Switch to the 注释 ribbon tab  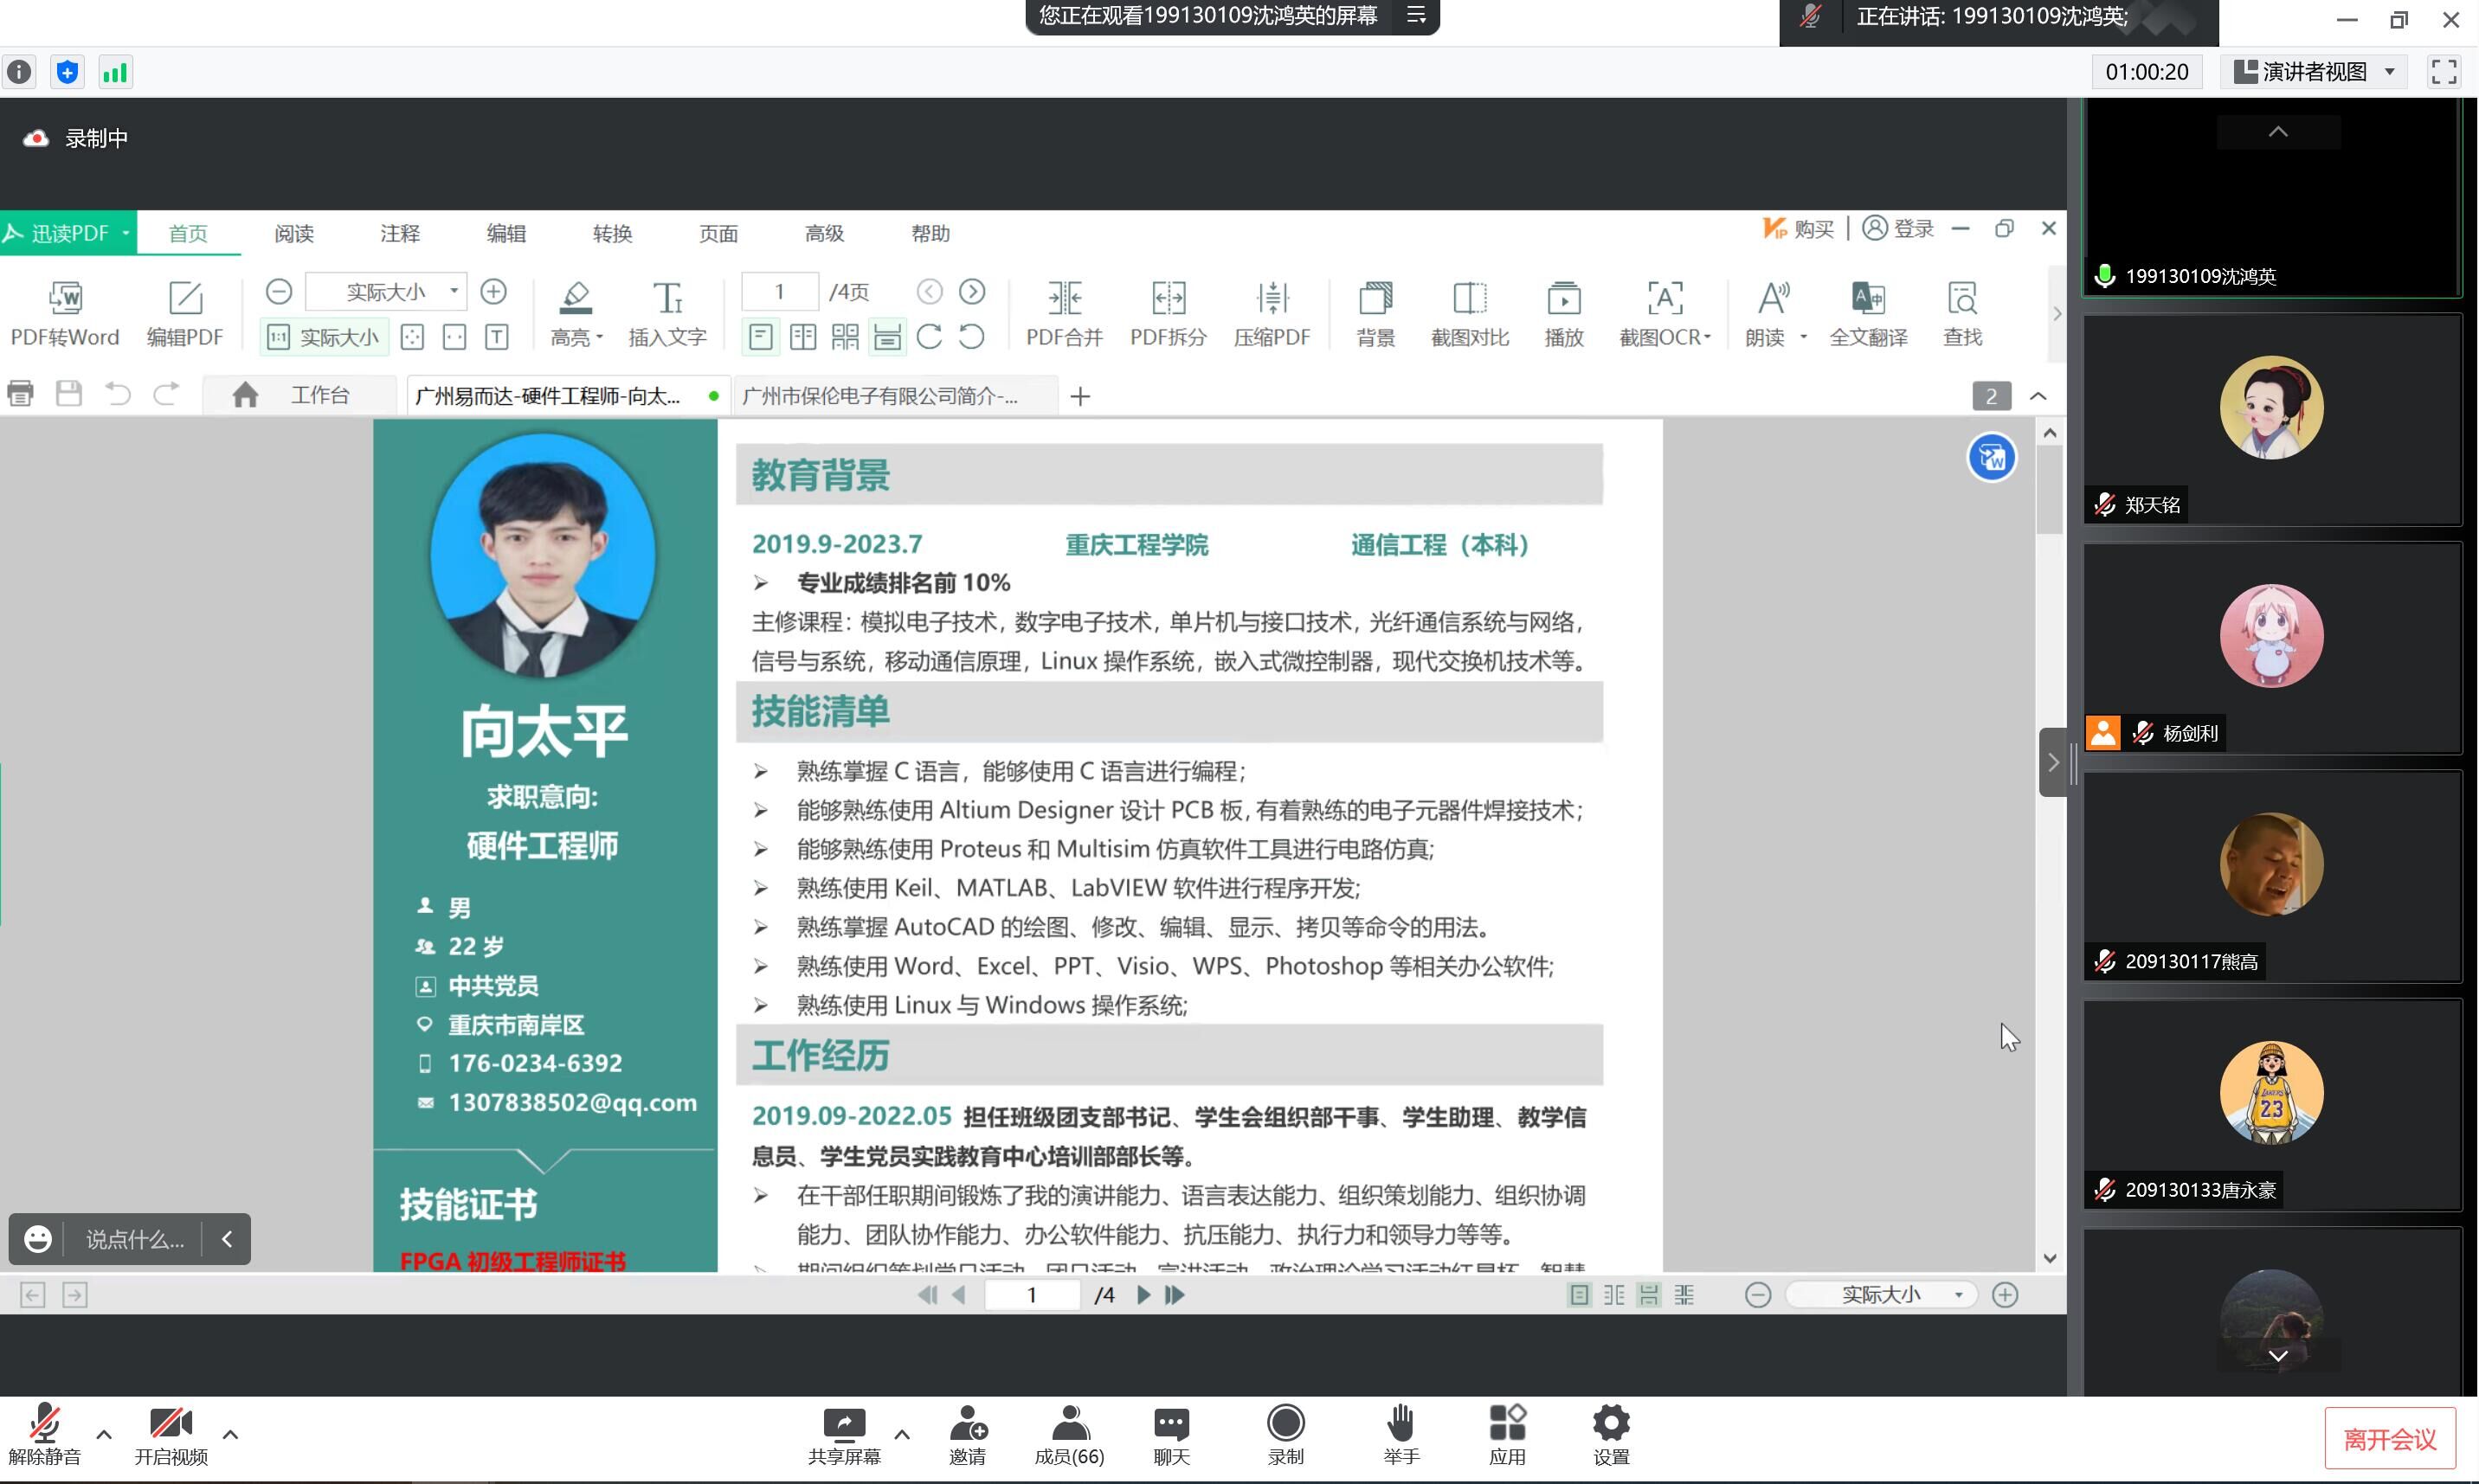[400, 233]
